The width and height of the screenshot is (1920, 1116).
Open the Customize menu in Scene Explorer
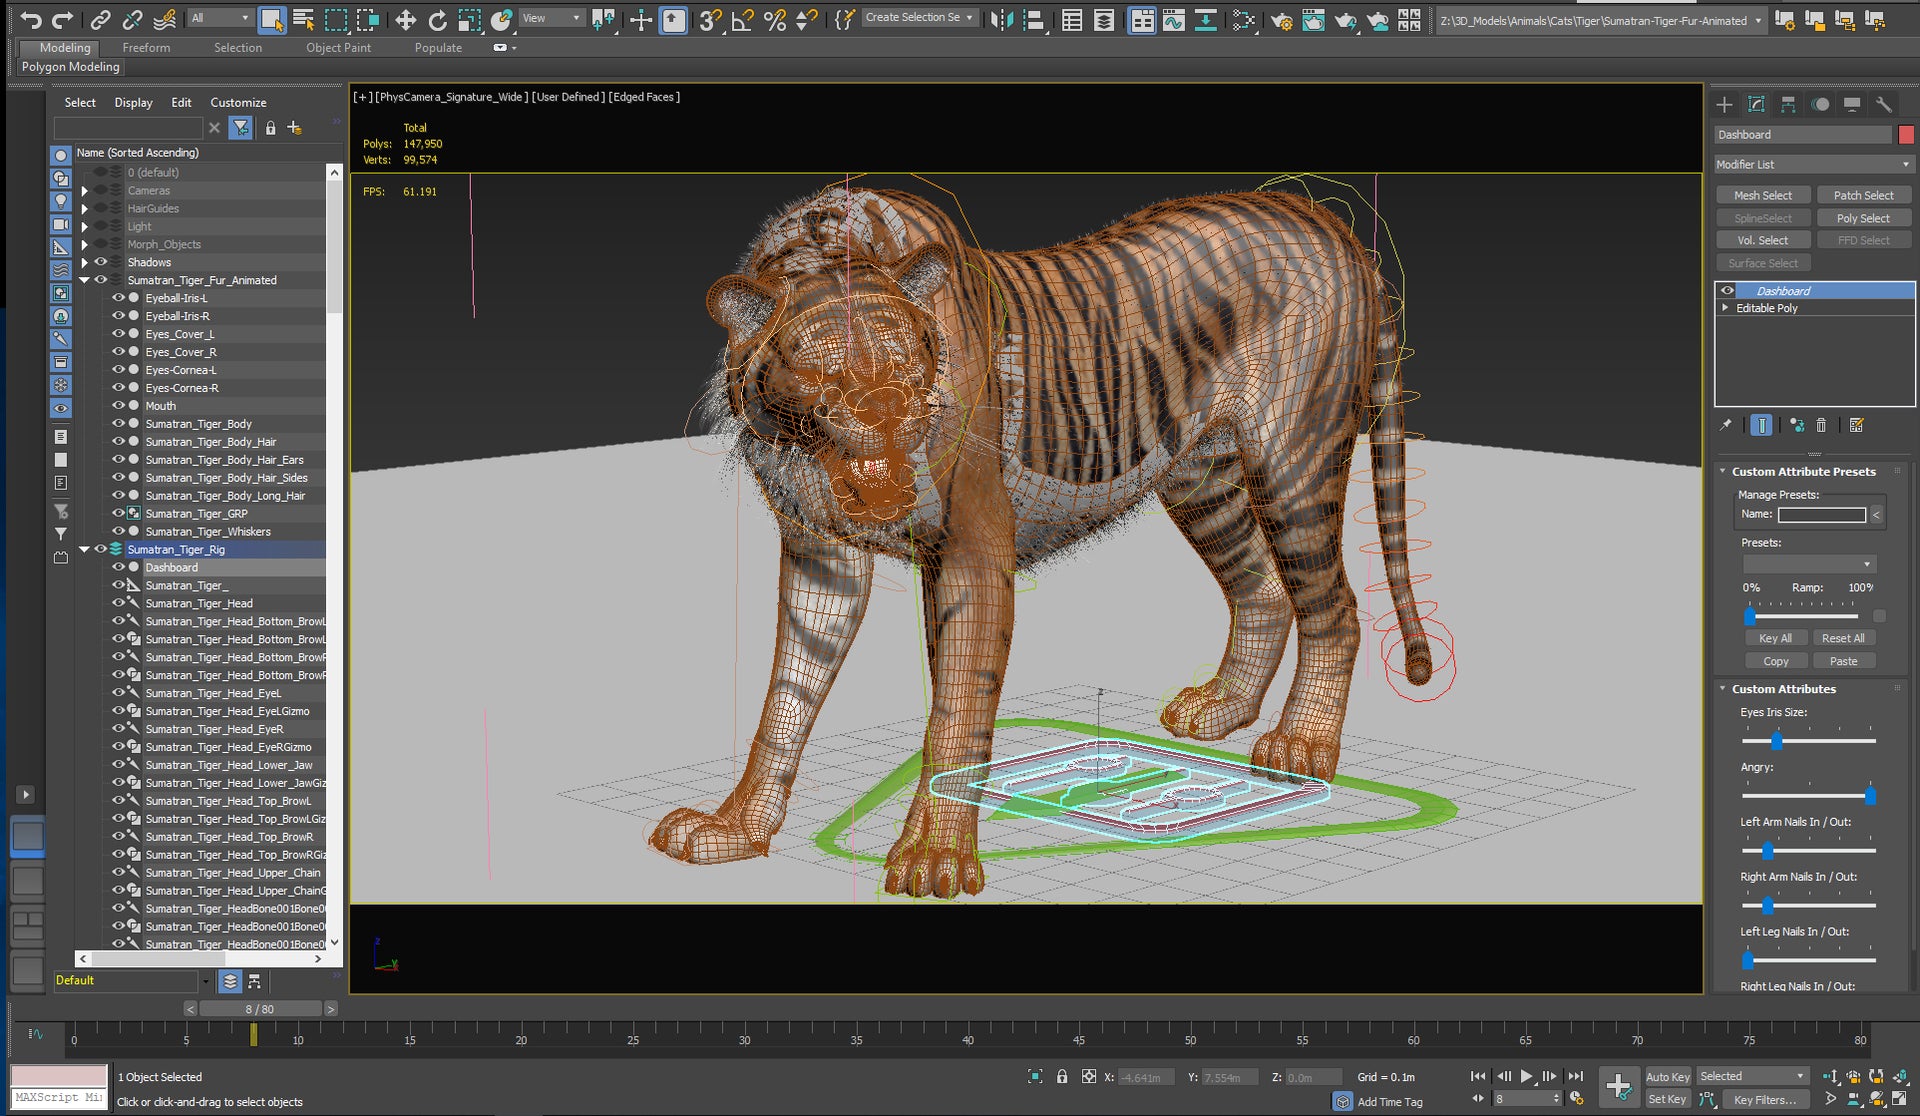coord(238,102)
